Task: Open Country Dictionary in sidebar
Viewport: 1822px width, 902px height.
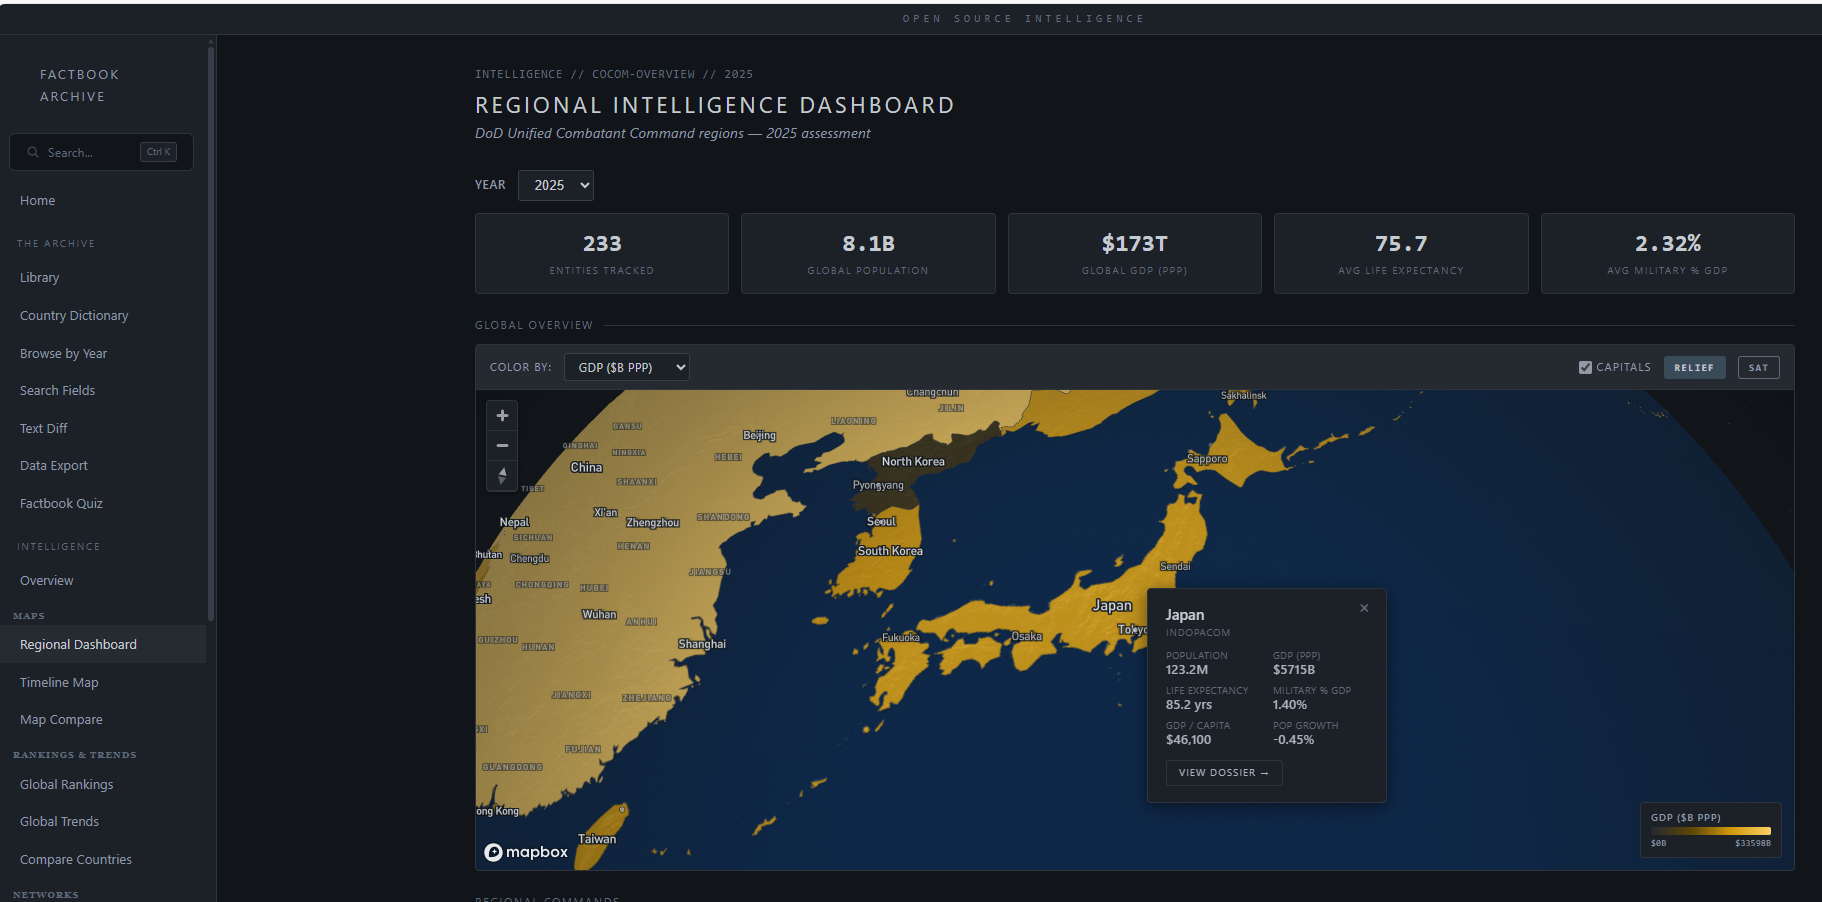Action: (x=74, y=316)
